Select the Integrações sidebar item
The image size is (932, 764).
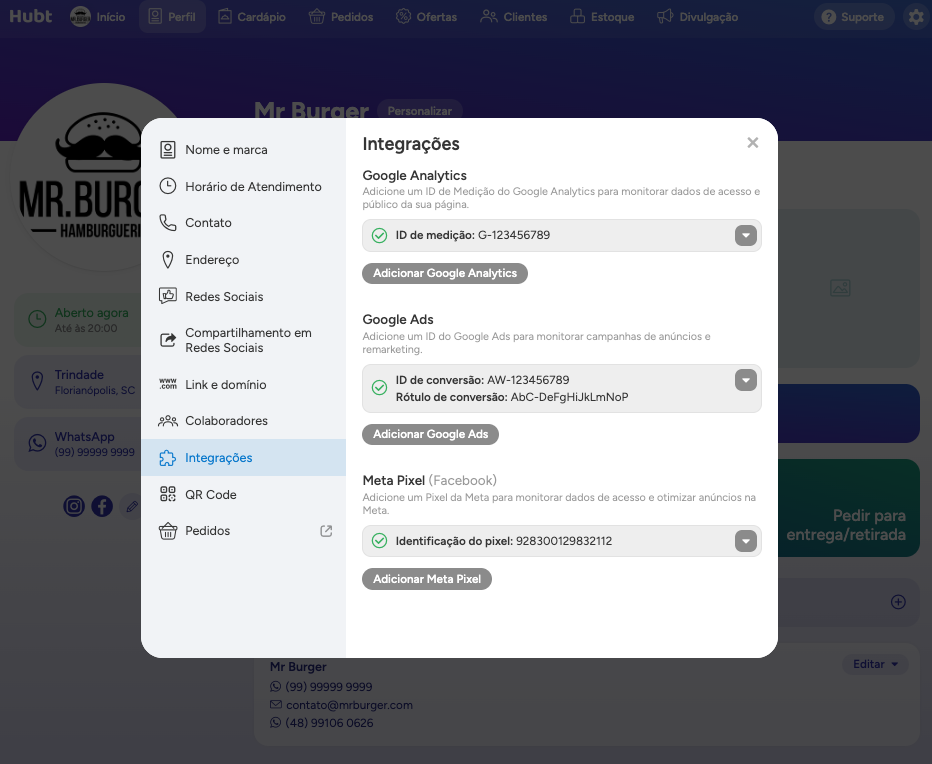point(244,458)
